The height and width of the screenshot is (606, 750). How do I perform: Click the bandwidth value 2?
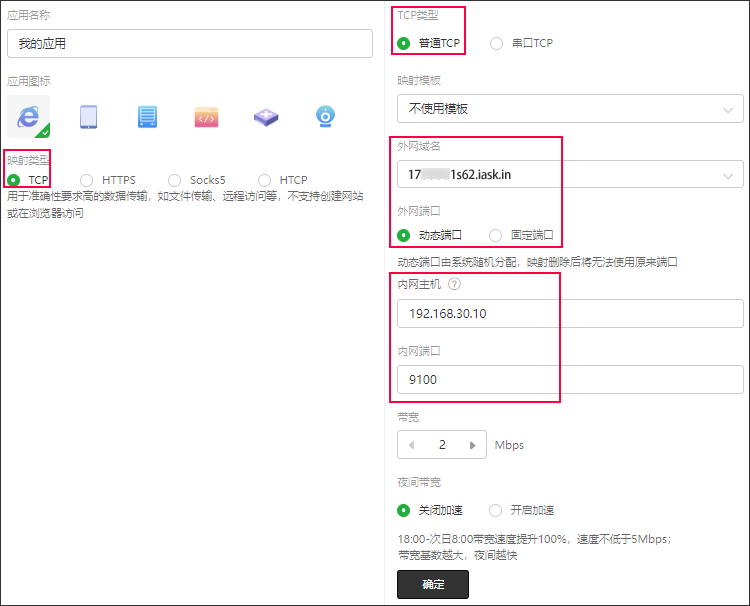coord(442,445)
